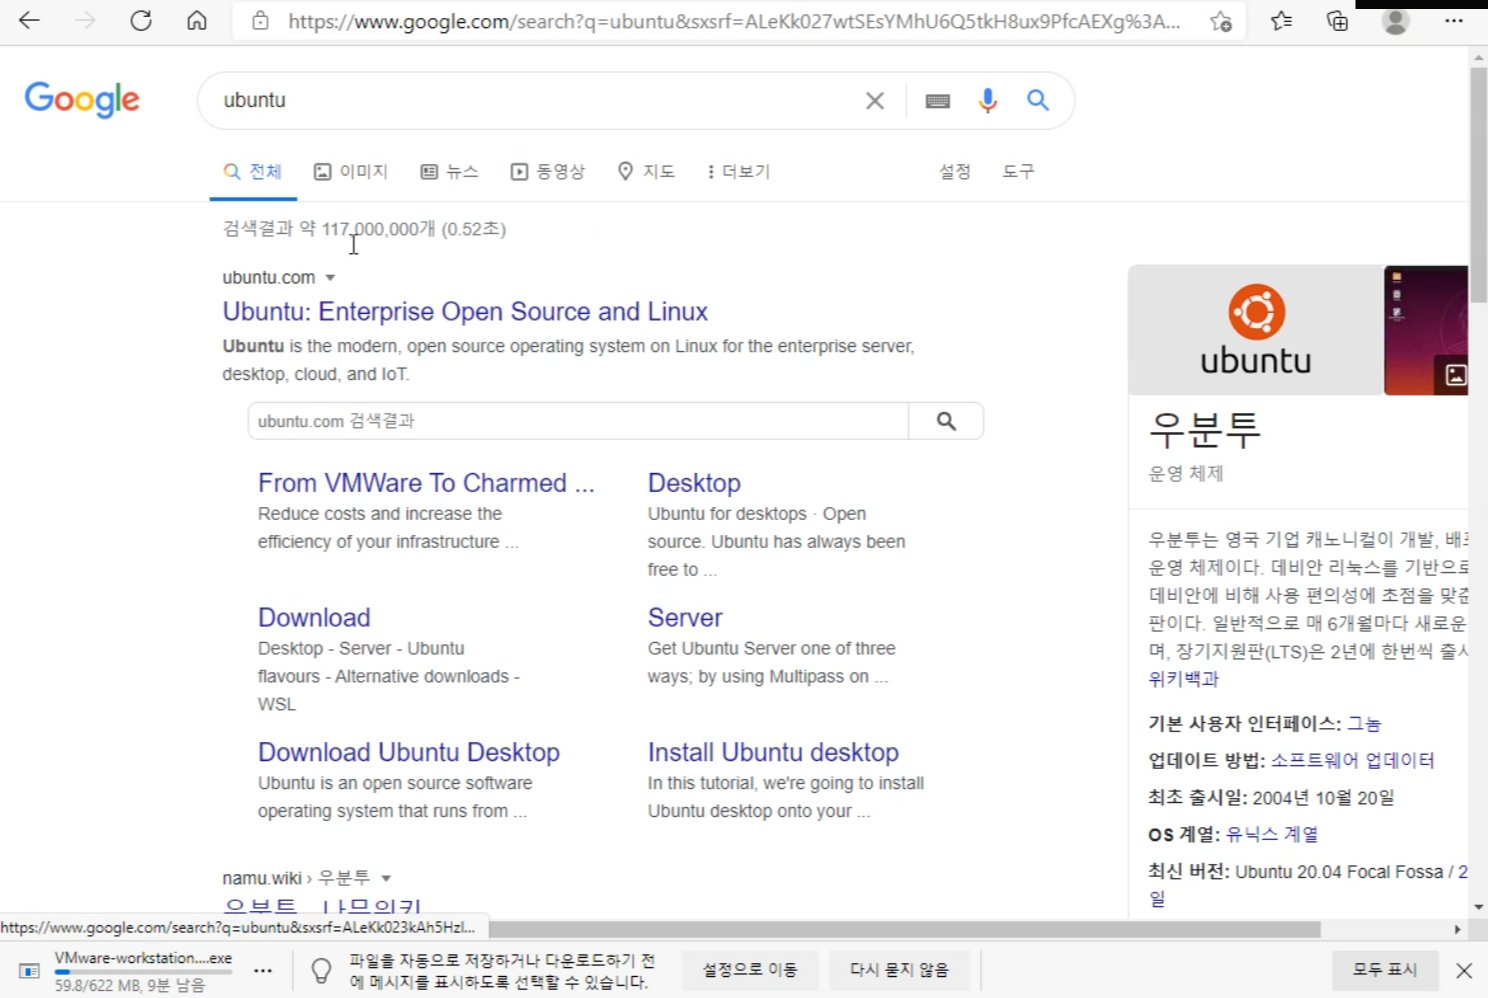
Task: Open the 유닉스 계열 link
Action: 1272,834
